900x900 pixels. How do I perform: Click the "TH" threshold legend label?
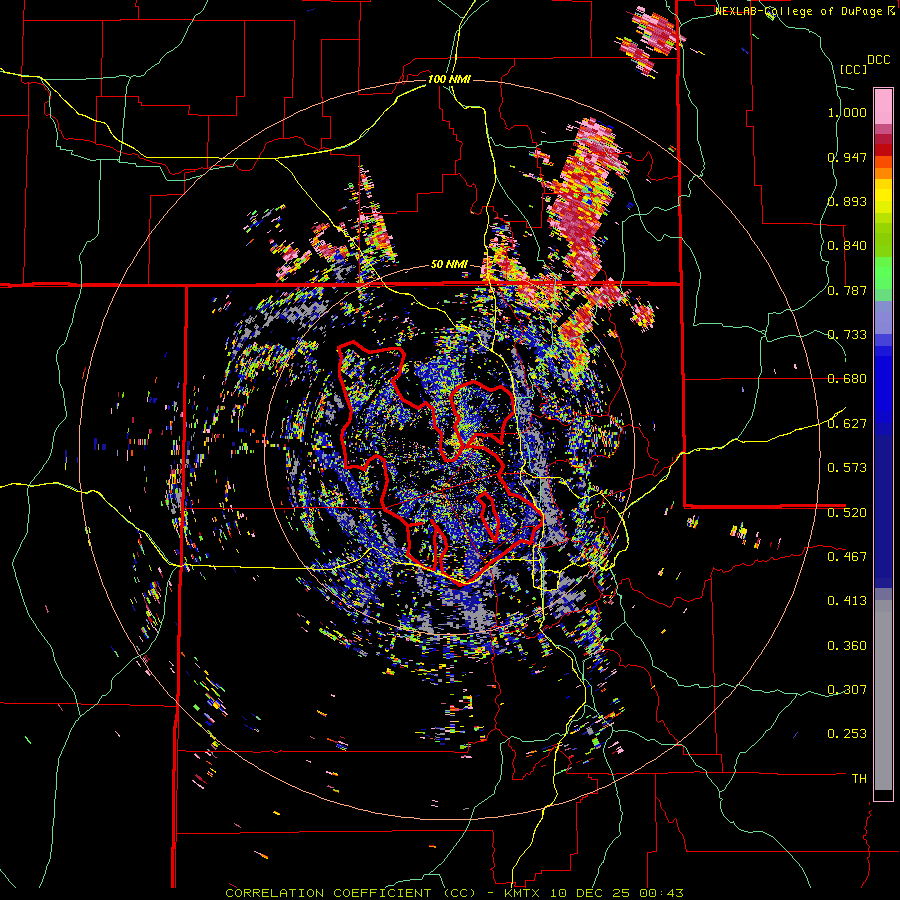click(859, 779)
